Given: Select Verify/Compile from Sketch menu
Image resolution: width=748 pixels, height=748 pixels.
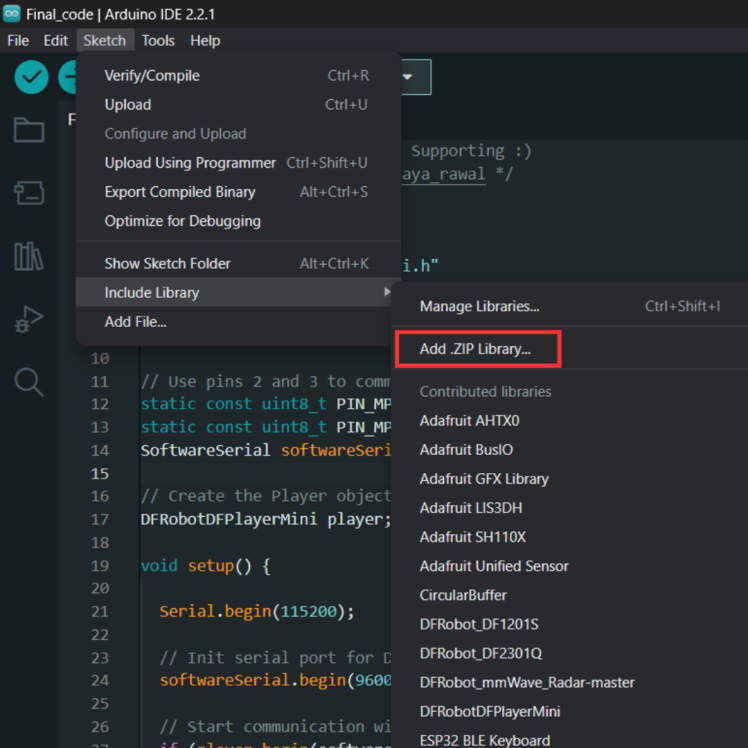Looking at the screenshot, I should point(152,76).
